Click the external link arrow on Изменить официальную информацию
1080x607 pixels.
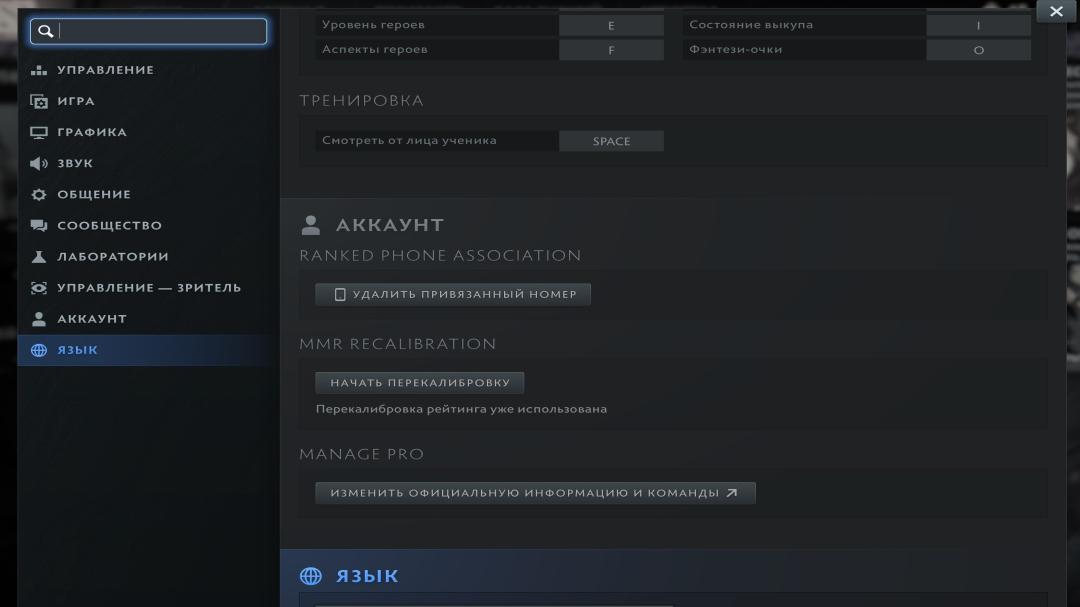pos(732,493)
